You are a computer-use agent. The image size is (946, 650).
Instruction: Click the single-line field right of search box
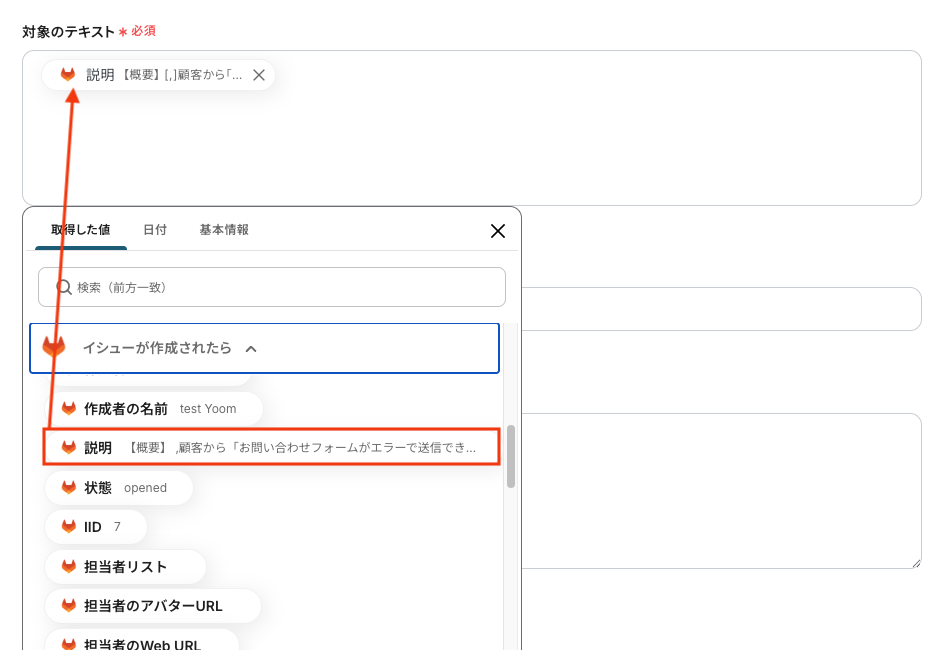721,309
